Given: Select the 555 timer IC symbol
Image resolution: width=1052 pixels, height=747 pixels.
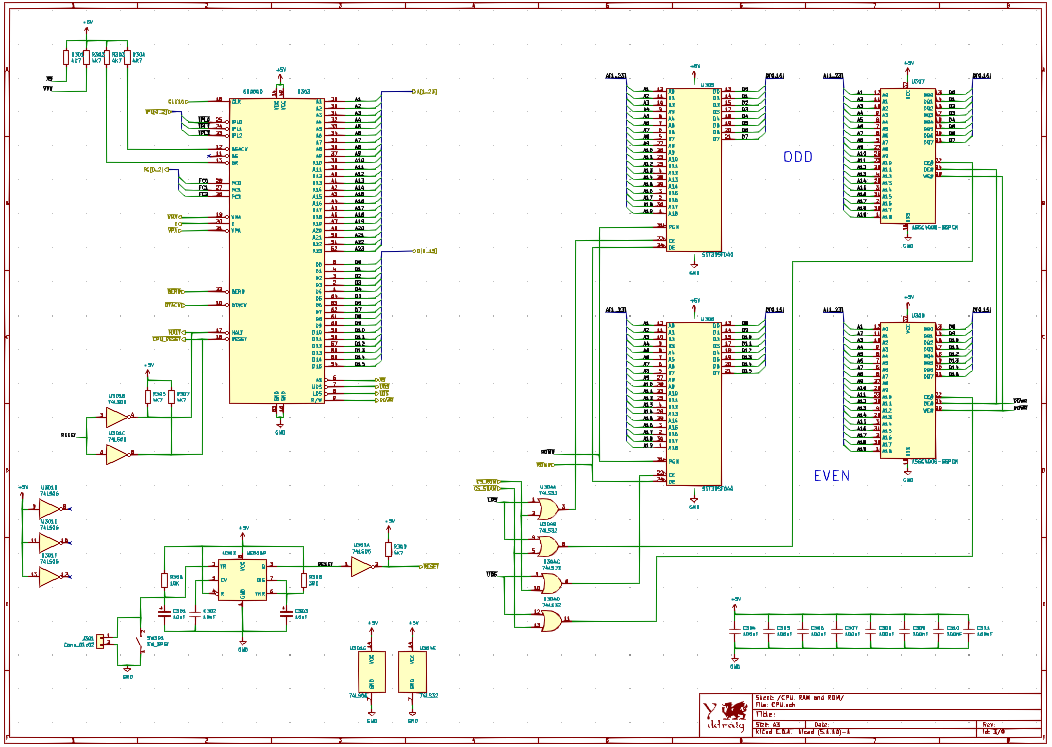Looking at the screenshot, I should 243,579.
